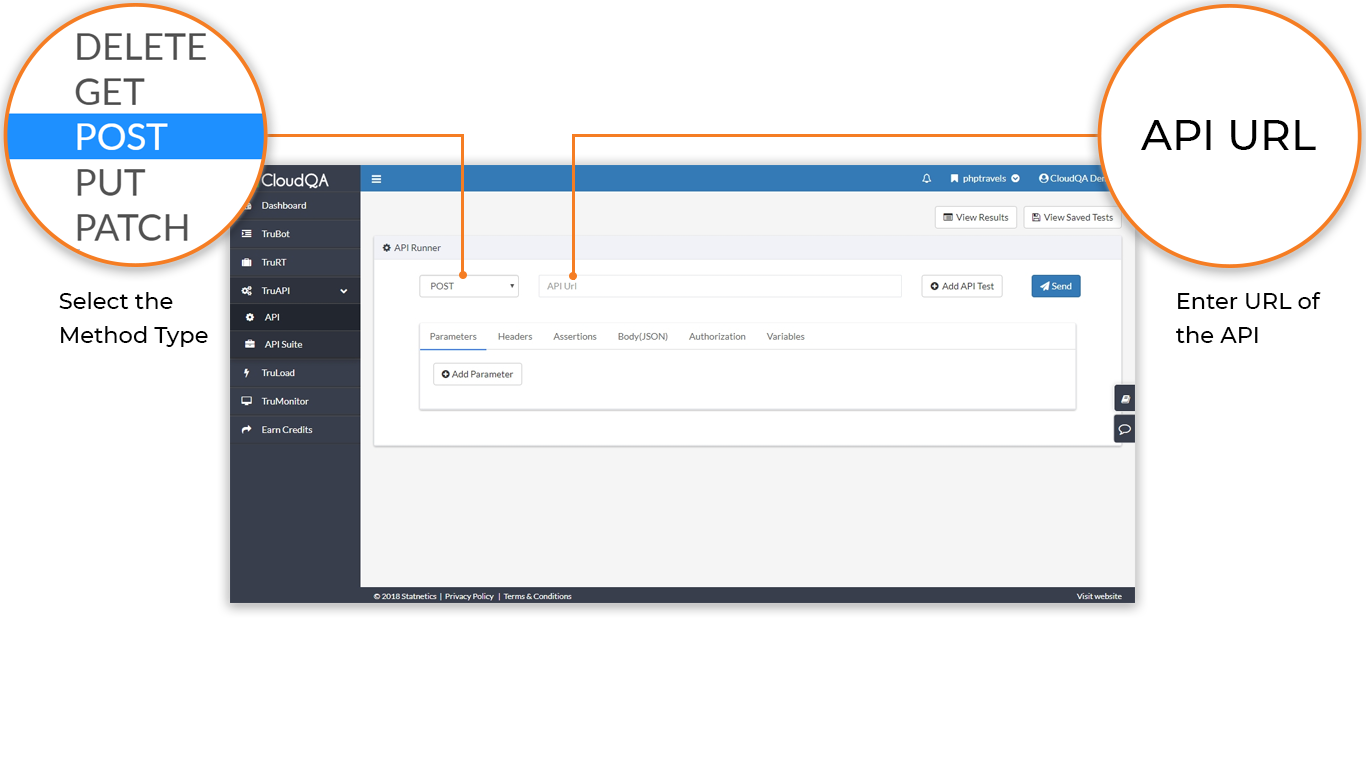The image size is (1366, 768).
Task: Switch to the Parameters tab
Action: click(453, 336)
